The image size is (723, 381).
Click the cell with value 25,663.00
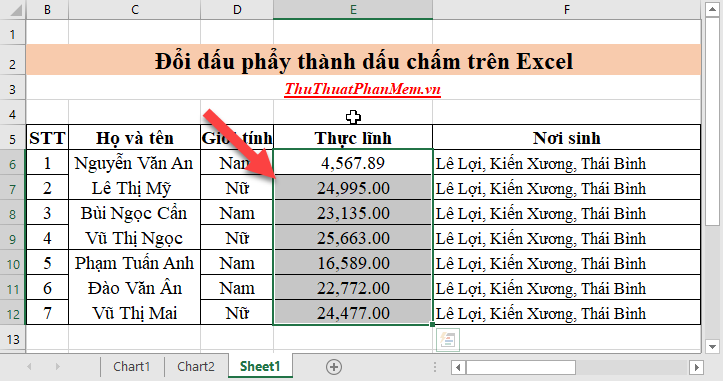click(x=353, y=238)
